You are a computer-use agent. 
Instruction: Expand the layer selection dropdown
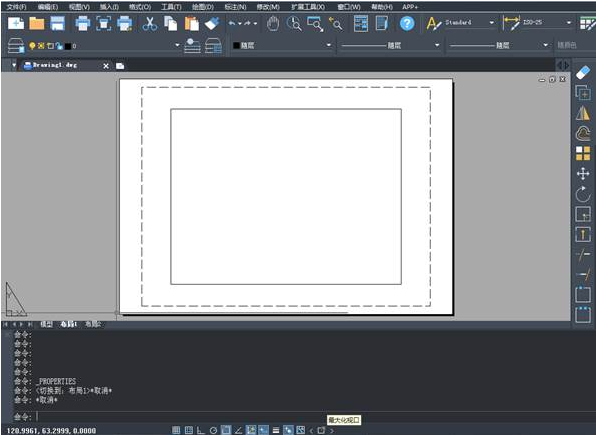tap(177, 45)
